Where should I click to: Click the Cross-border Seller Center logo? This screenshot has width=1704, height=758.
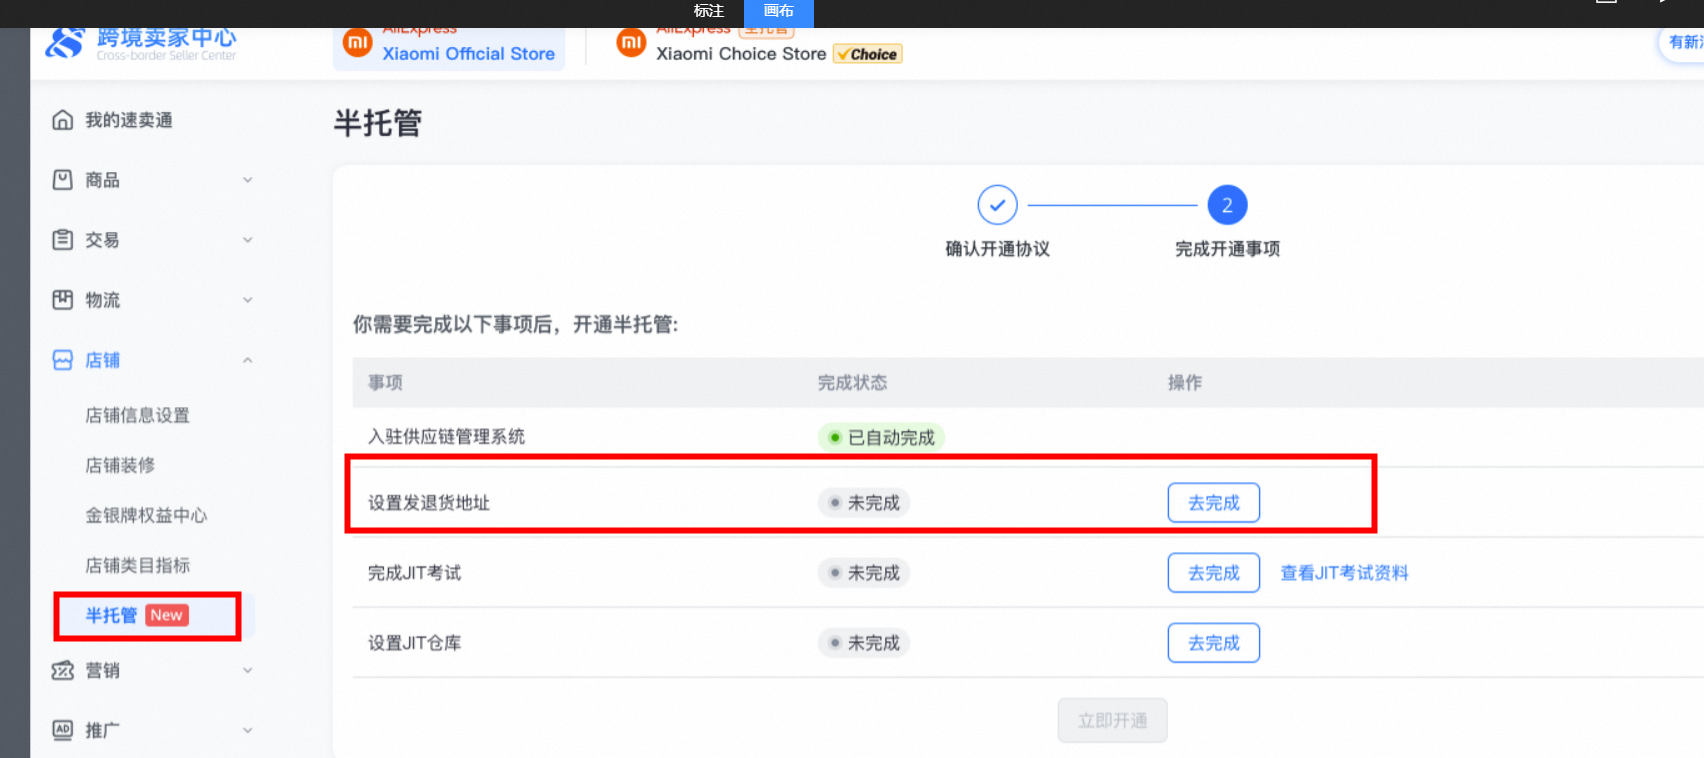141,45
